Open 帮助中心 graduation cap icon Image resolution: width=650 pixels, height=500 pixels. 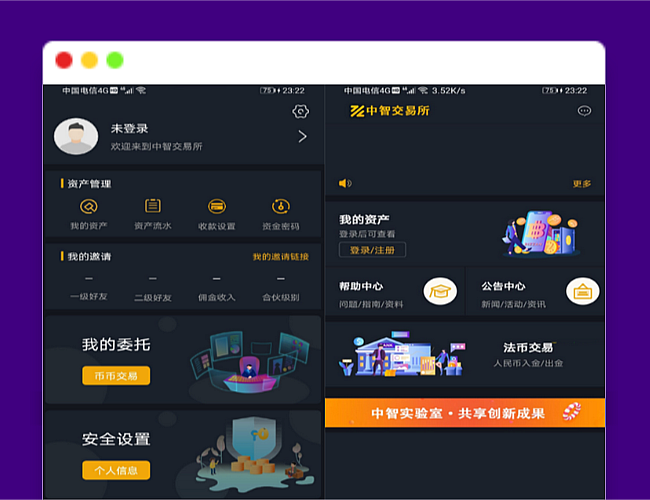click(440, 291)
